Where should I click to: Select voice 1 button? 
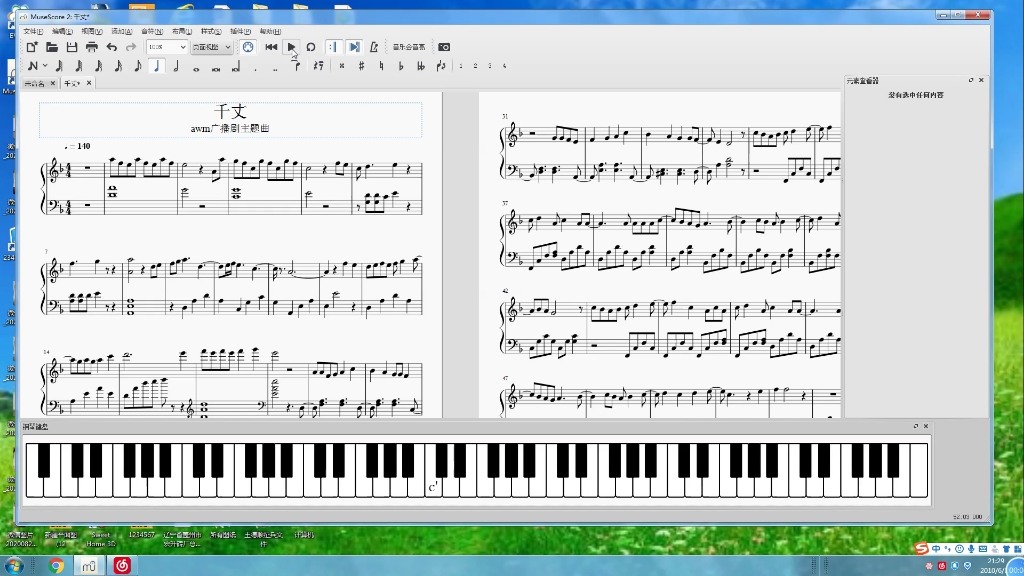[461, 66]
